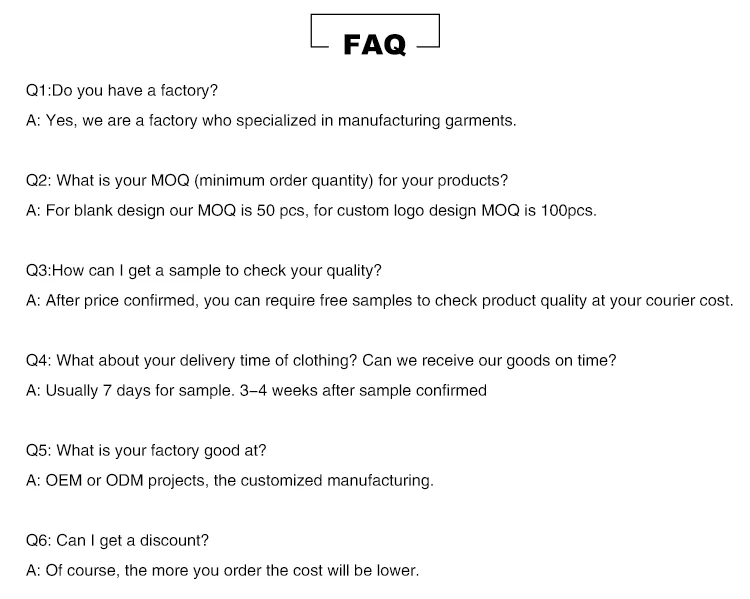The image size is (750, 599).
Task: Click the answer starting "Usually 7 days for sample"
Action: click(255, 391)
